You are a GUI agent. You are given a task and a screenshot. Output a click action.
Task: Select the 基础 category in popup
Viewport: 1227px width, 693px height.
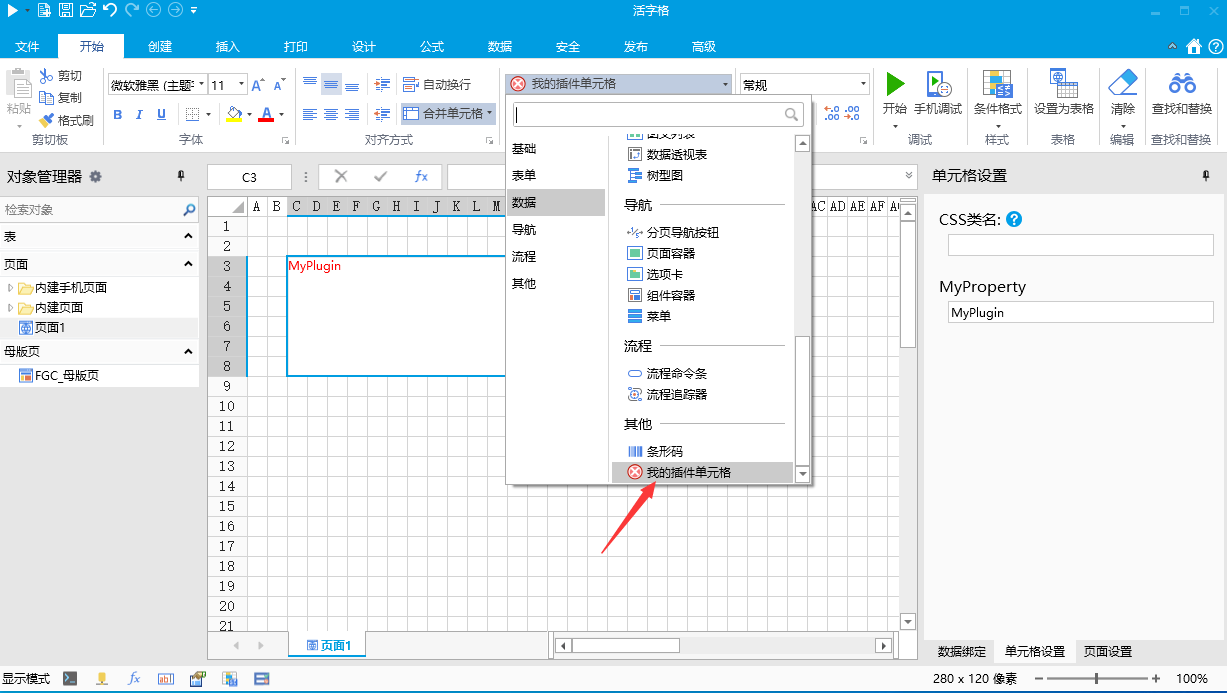[x=556, y=149]
